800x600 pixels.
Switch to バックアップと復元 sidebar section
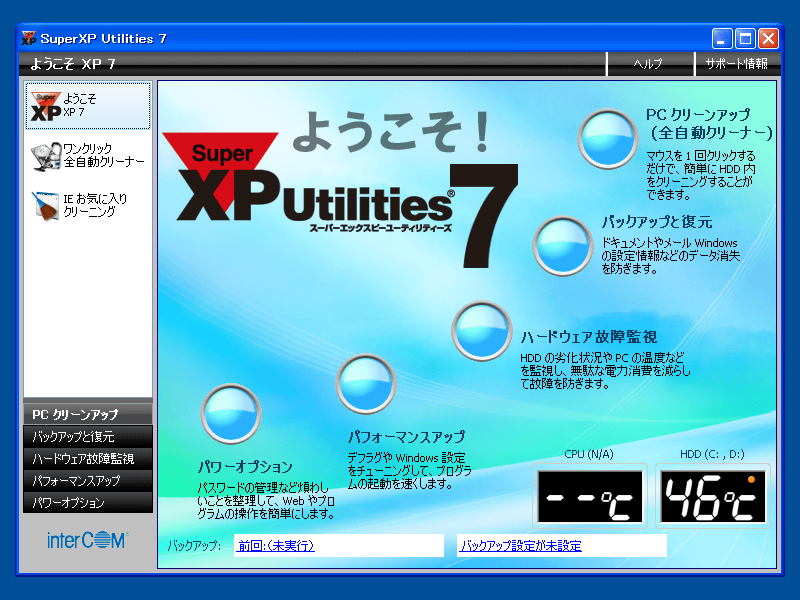(88, 437)
